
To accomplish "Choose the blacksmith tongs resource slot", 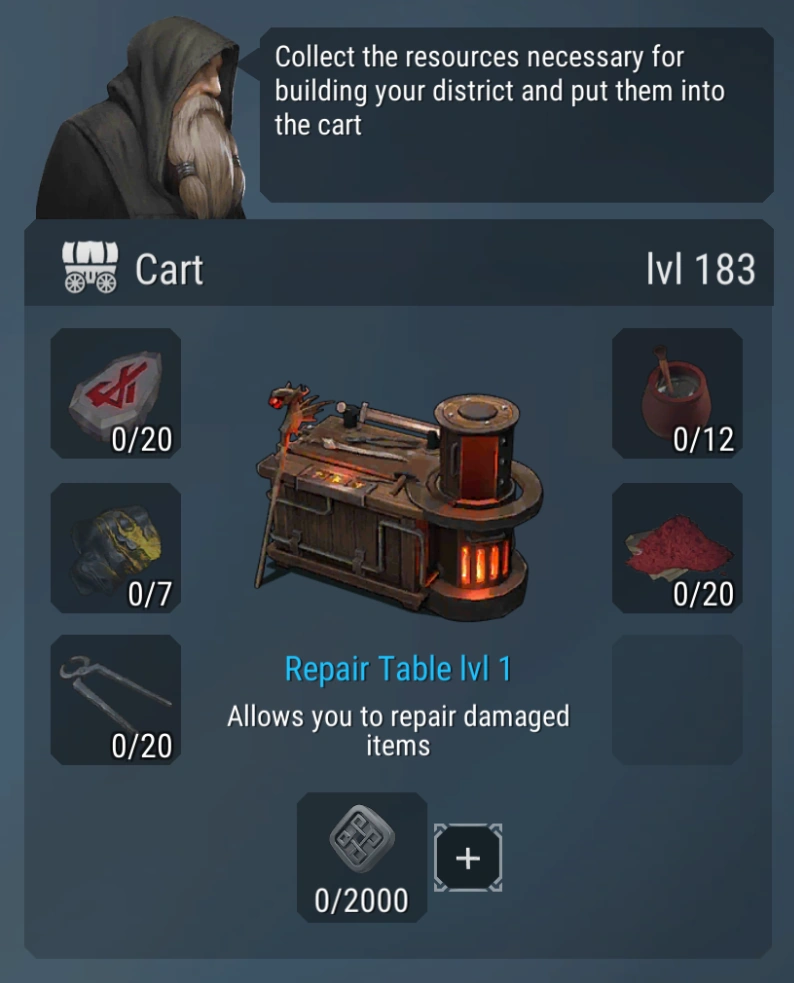I will 116,700.
